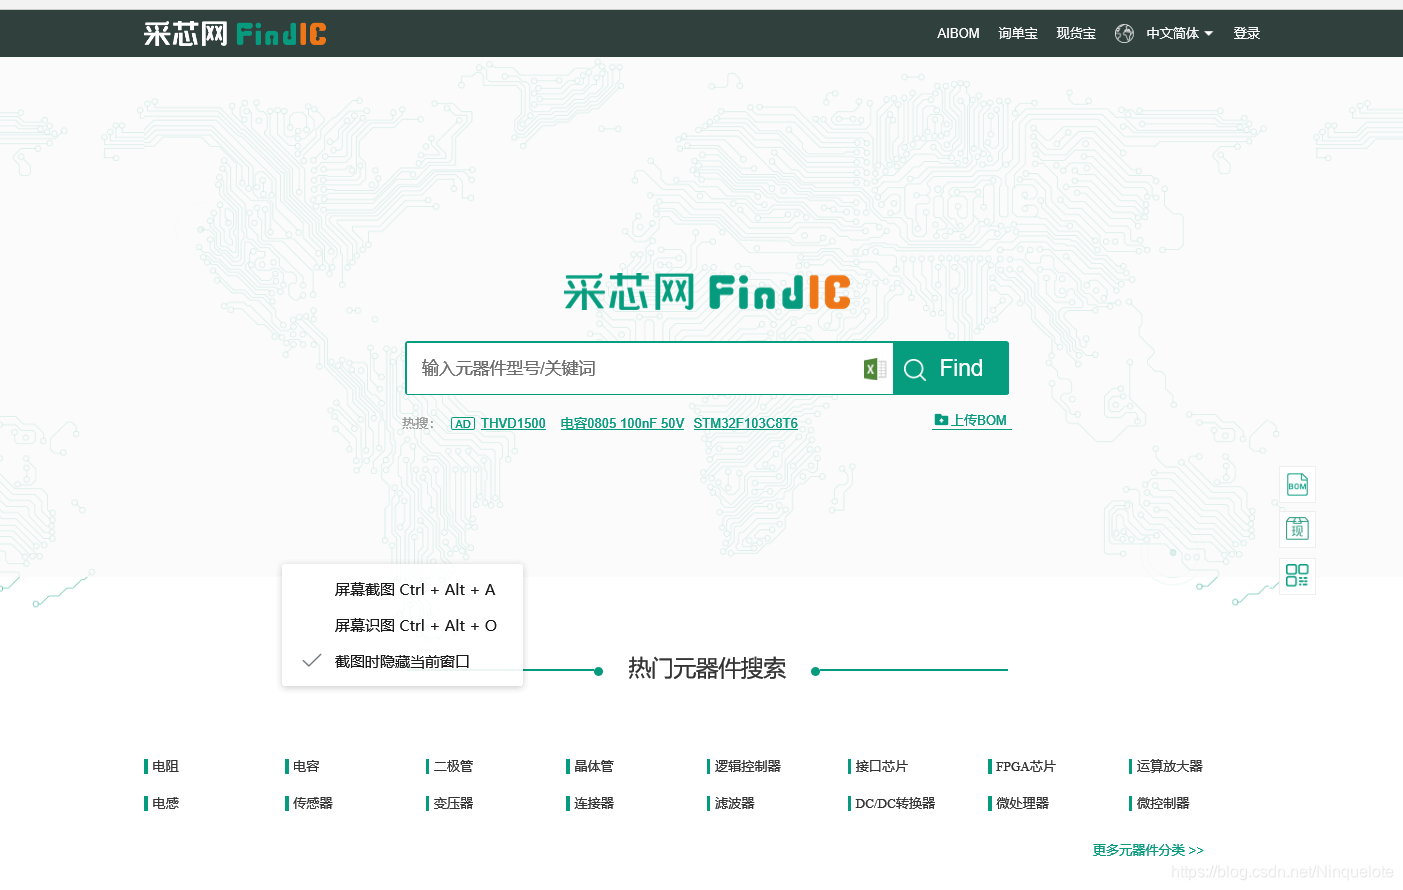Open the spot-goods icon in right sidebar
This screenshot has height=890, width=1403.
(x=1297, y=529)
